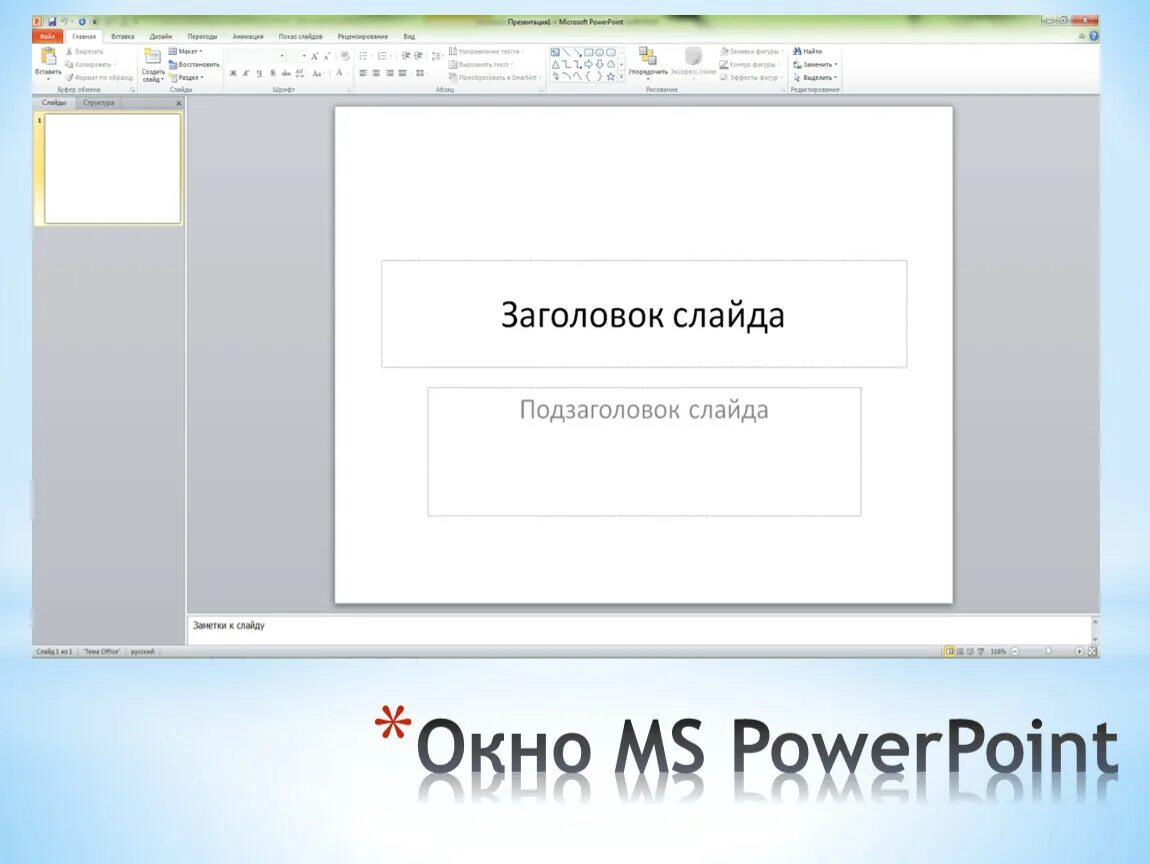Click the Упорядочить arrange icon

point(647,56)
